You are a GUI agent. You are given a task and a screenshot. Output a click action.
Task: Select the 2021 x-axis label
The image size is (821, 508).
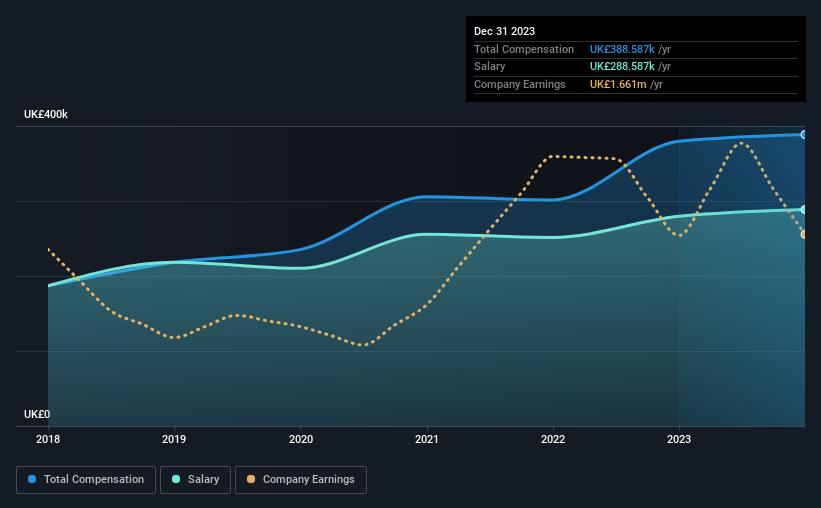(427, 439)
